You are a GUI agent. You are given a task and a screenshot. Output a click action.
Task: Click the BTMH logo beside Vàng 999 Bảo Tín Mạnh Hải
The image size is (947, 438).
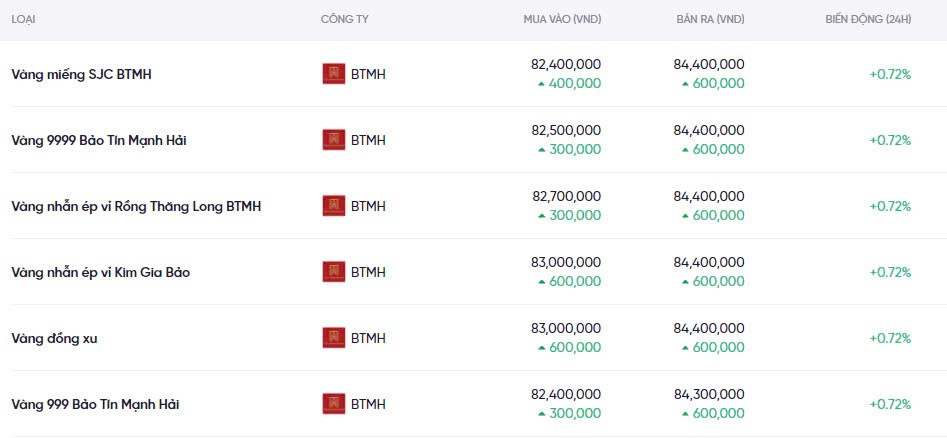(334, 404)
